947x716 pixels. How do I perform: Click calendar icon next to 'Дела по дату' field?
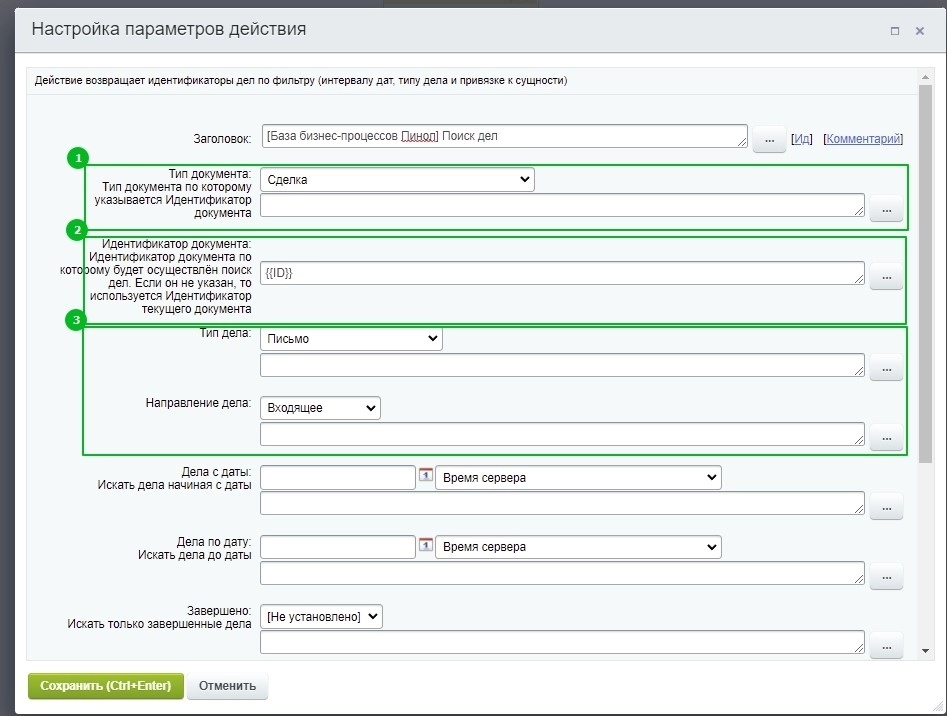(x=426, y=546)
